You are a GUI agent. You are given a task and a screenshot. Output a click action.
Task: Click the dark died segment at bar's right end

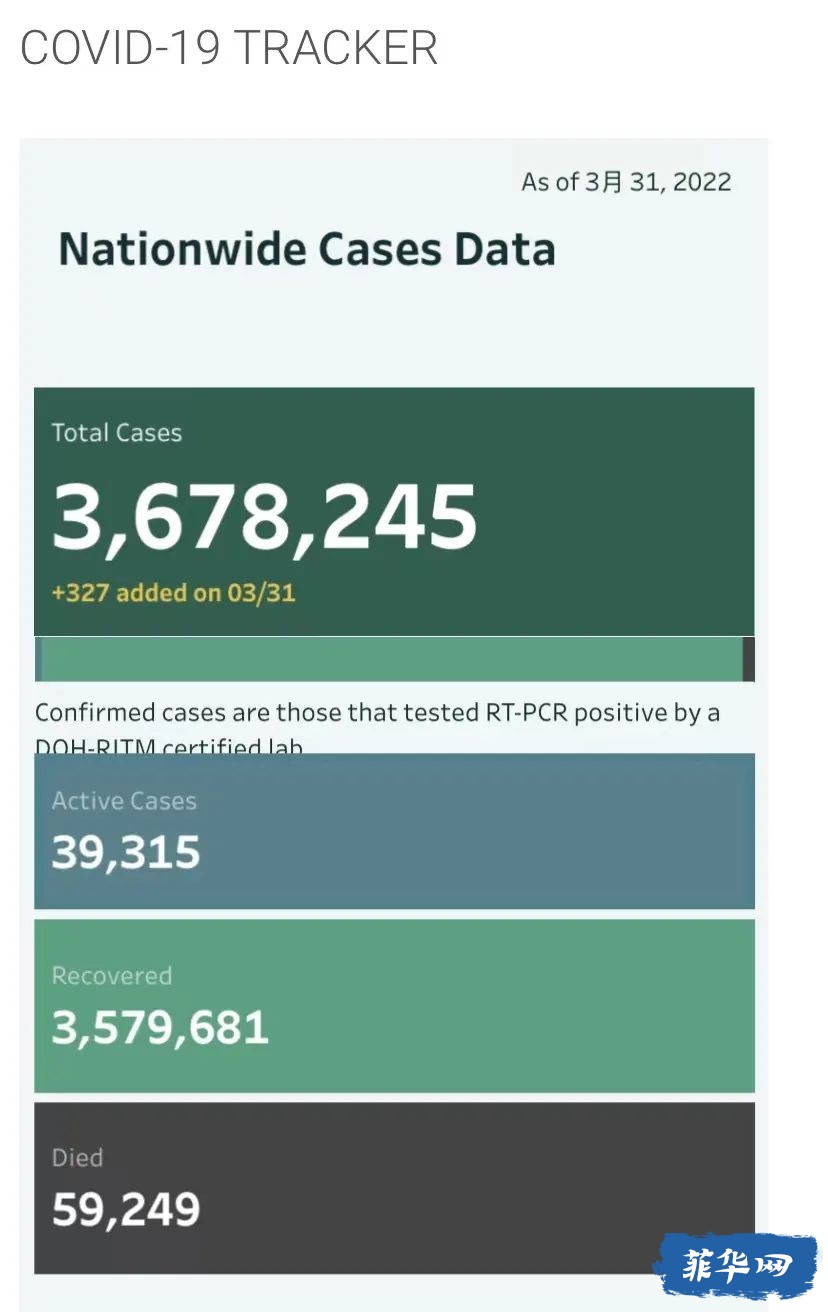click(749, 659)
